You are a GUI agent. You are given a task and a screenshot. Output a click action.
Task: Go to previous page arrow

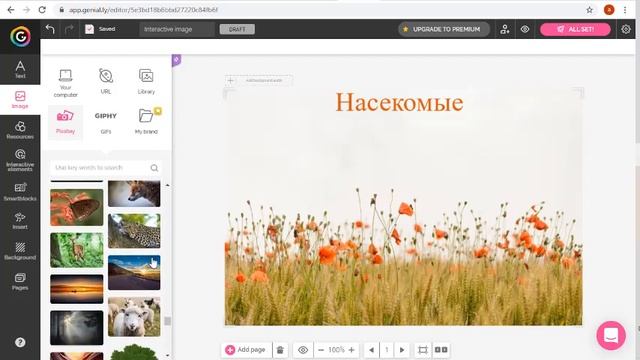371,350
